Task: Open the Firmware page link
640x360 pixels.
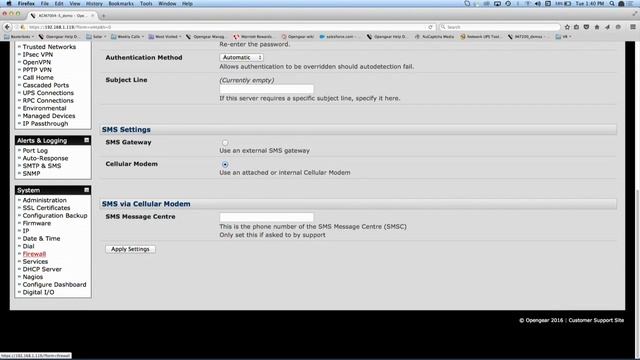Action: click(x=37, y=223)
